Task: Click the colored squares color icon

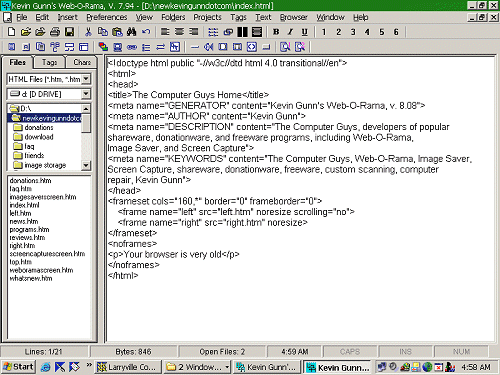Action: tap(103, 47)
